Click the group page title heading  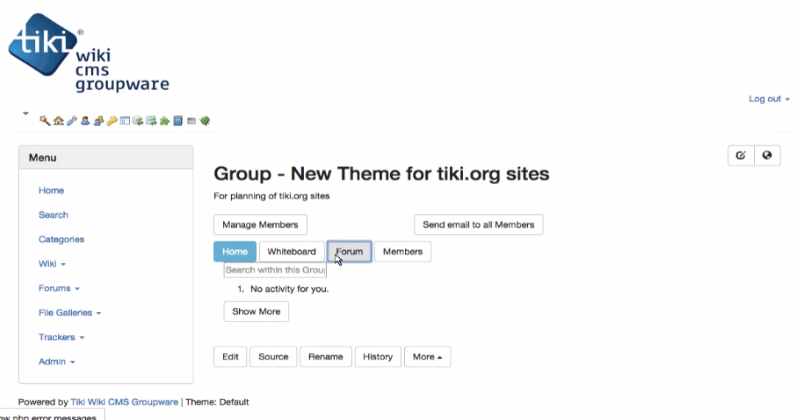382,174
